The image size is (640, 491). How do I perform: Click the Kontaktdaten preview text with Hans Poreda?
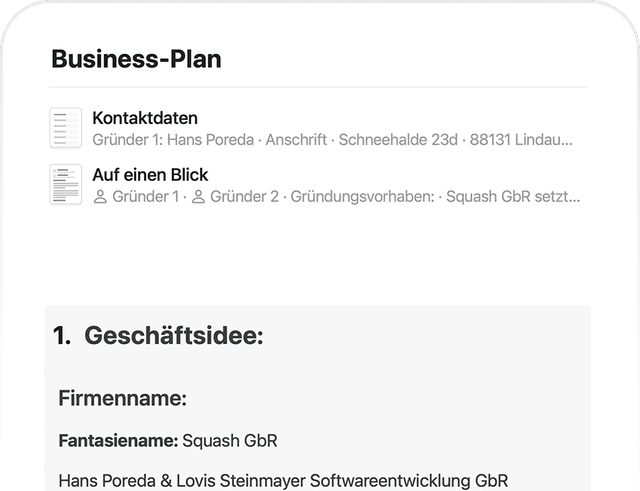[x=170, y=140]
